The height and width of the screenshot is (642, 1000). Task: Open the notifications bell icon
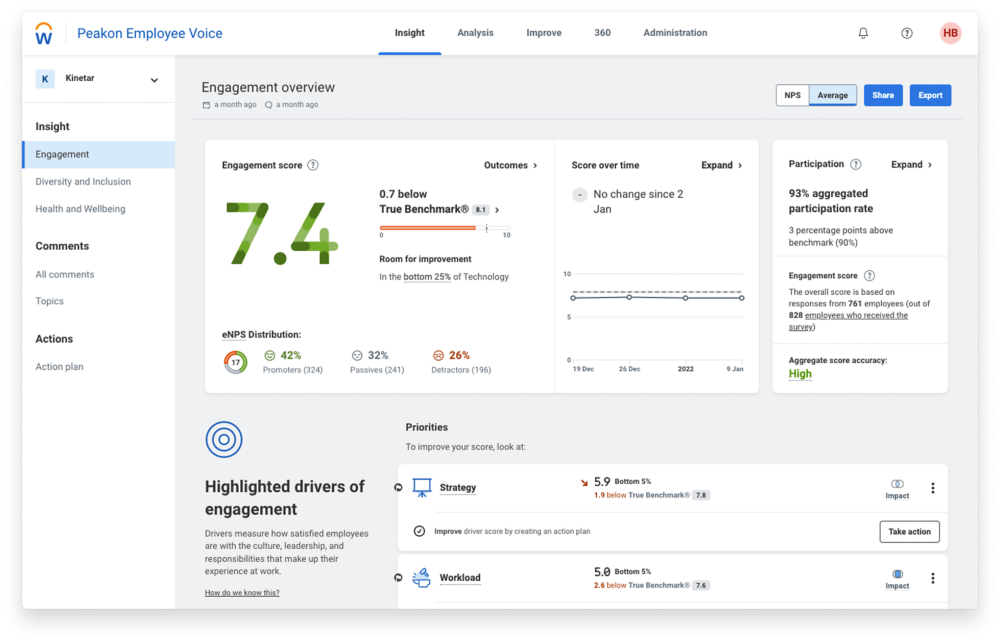(863, 33)
